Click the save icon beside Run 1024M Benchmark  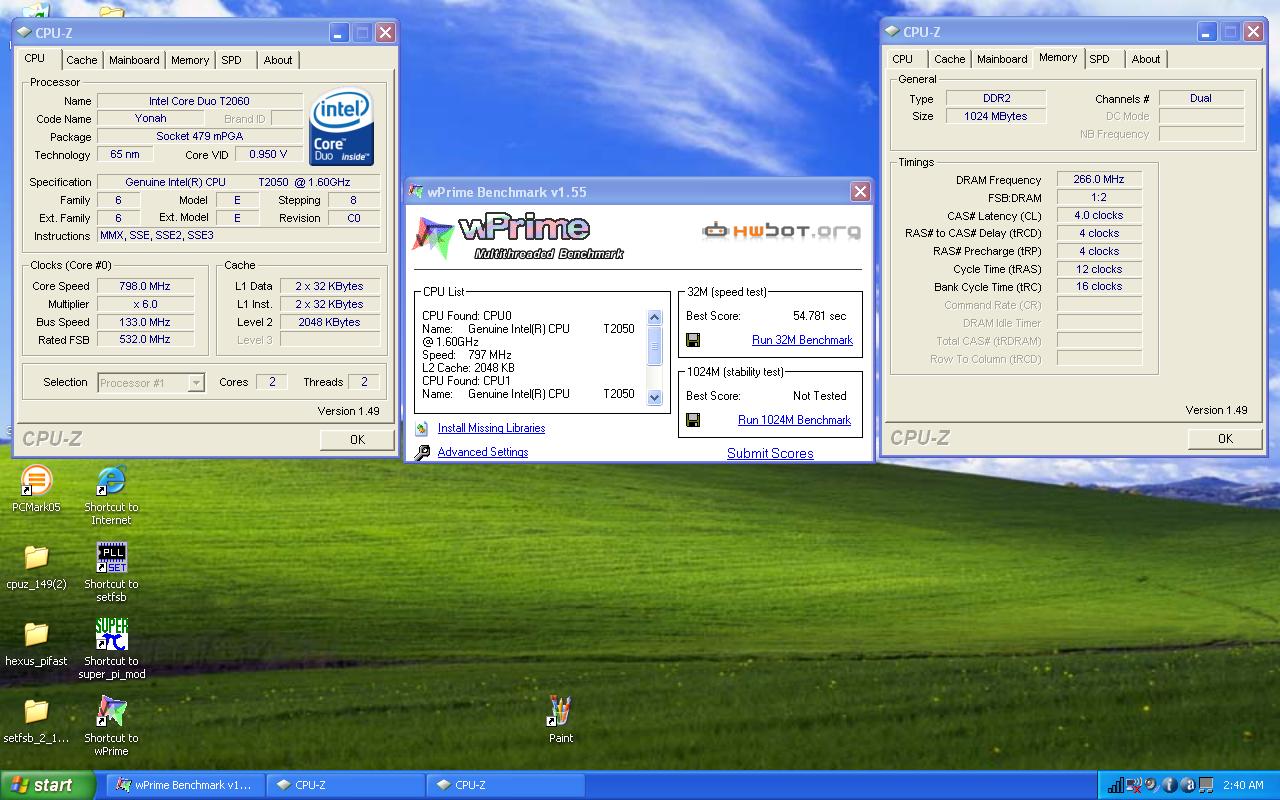[x=693, y=420]
